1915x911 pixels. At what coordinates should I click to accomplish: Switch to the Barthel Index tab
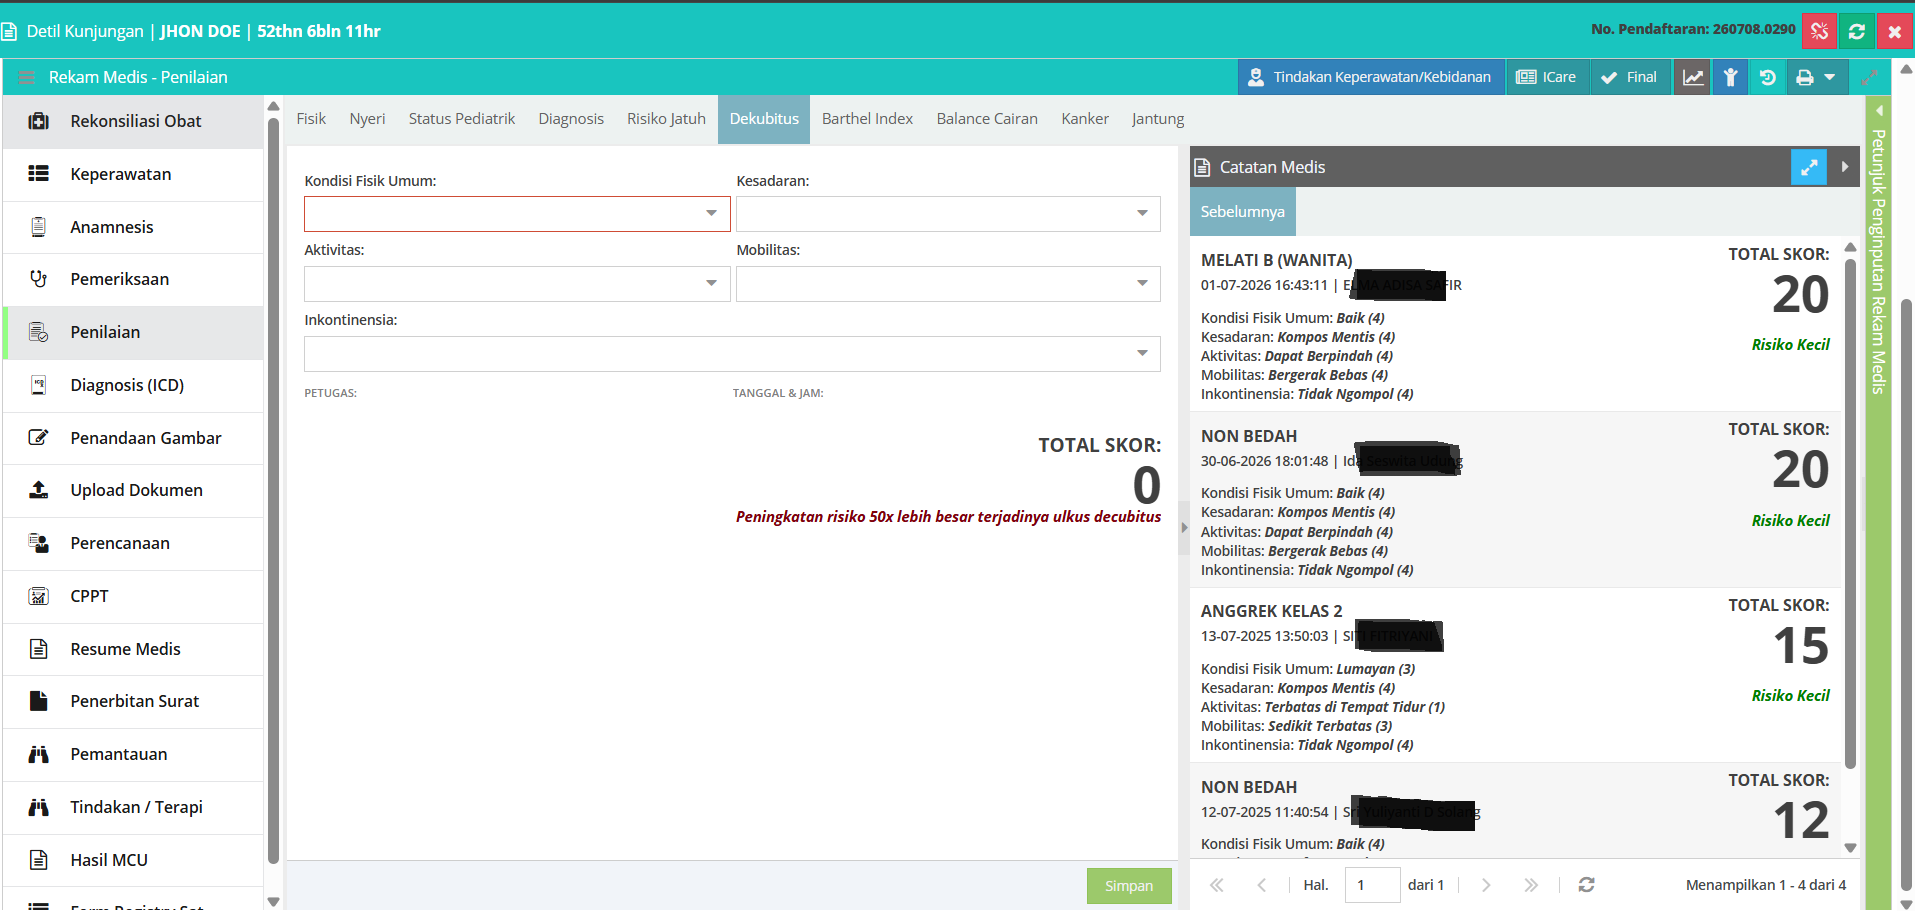(x=867, y=119)
